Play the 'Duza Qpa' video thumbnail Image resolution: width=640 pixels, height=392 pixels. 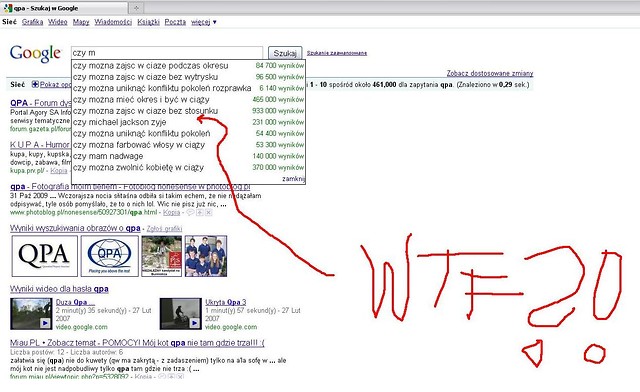coord(31,314)
